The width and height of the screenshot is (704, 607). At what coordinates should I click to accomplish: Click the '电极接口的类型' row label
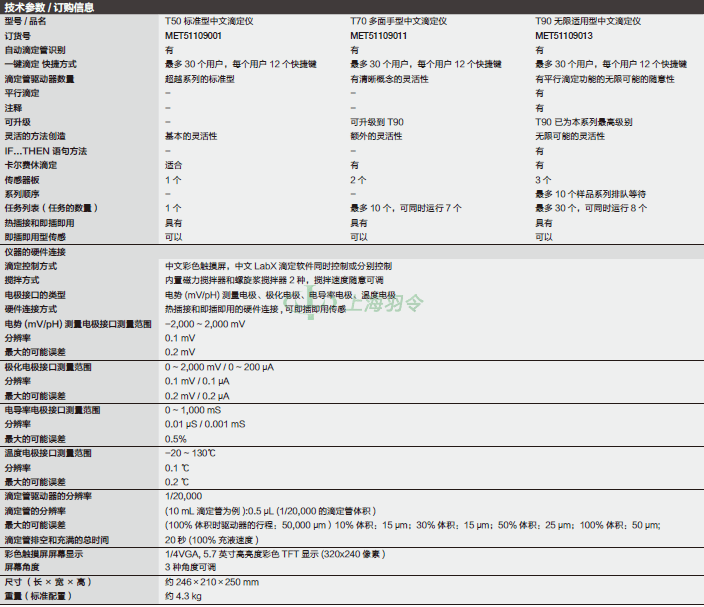pyautogui.click(x=35, y=295)
